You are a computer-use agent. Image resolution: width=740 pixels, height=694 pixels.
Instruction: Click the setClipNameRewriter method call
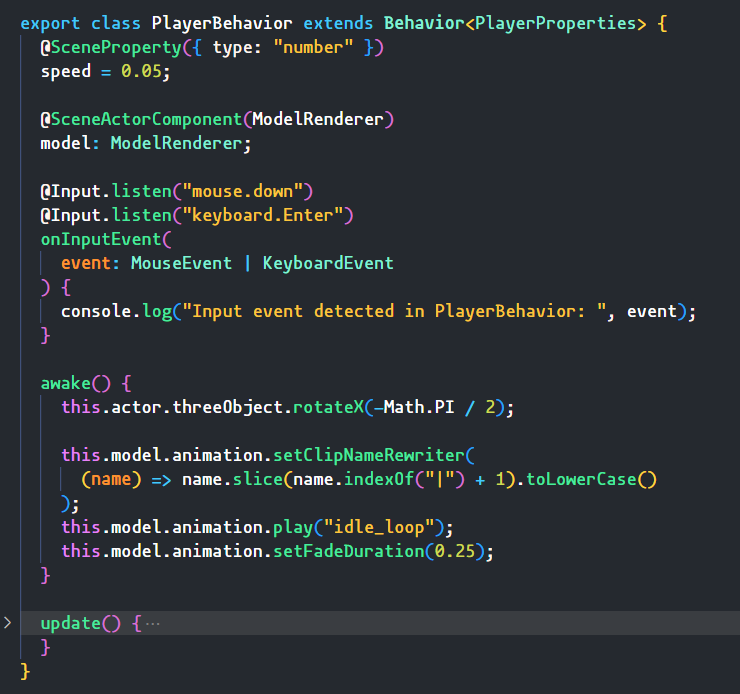point(368,455)
